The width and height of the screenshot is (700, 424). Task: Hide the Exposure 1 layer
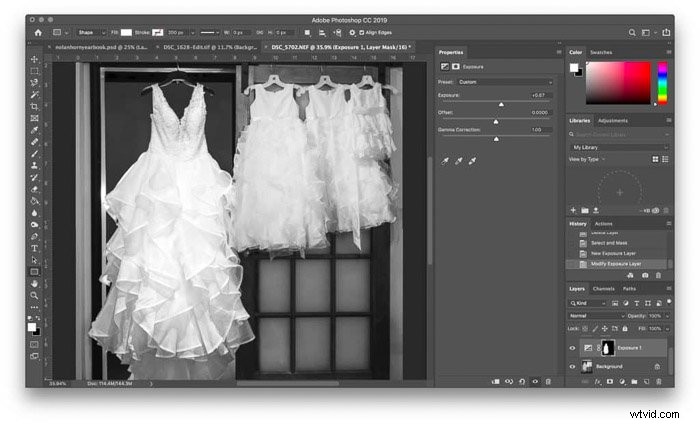pyautogui.click(x=572, y=348)
